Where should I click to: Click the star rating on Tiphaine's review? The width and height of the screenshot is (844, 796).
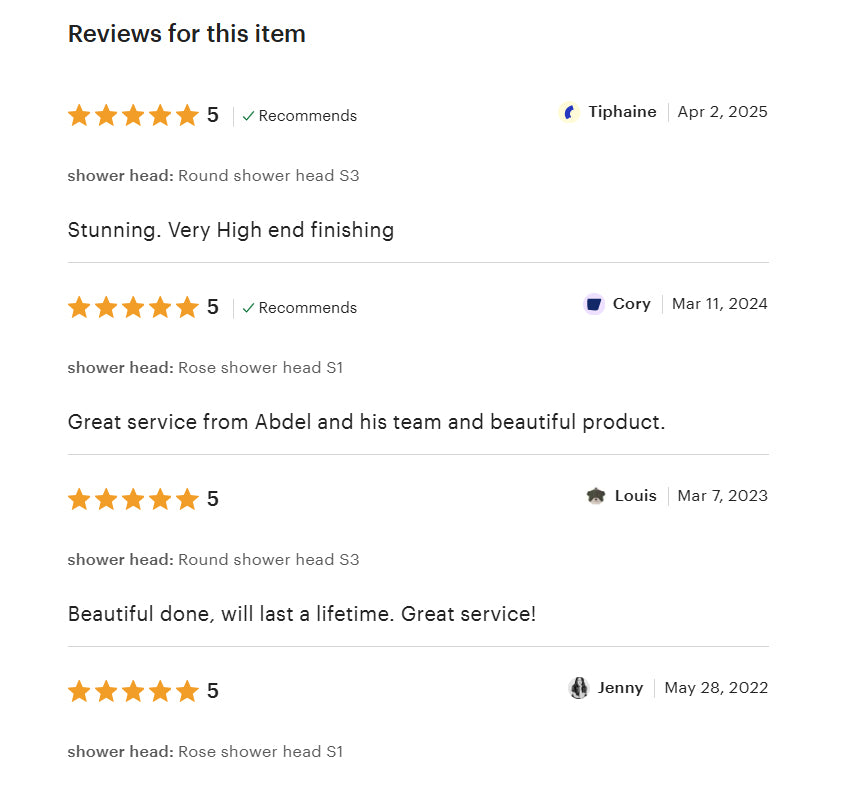(x=133, y=116)
